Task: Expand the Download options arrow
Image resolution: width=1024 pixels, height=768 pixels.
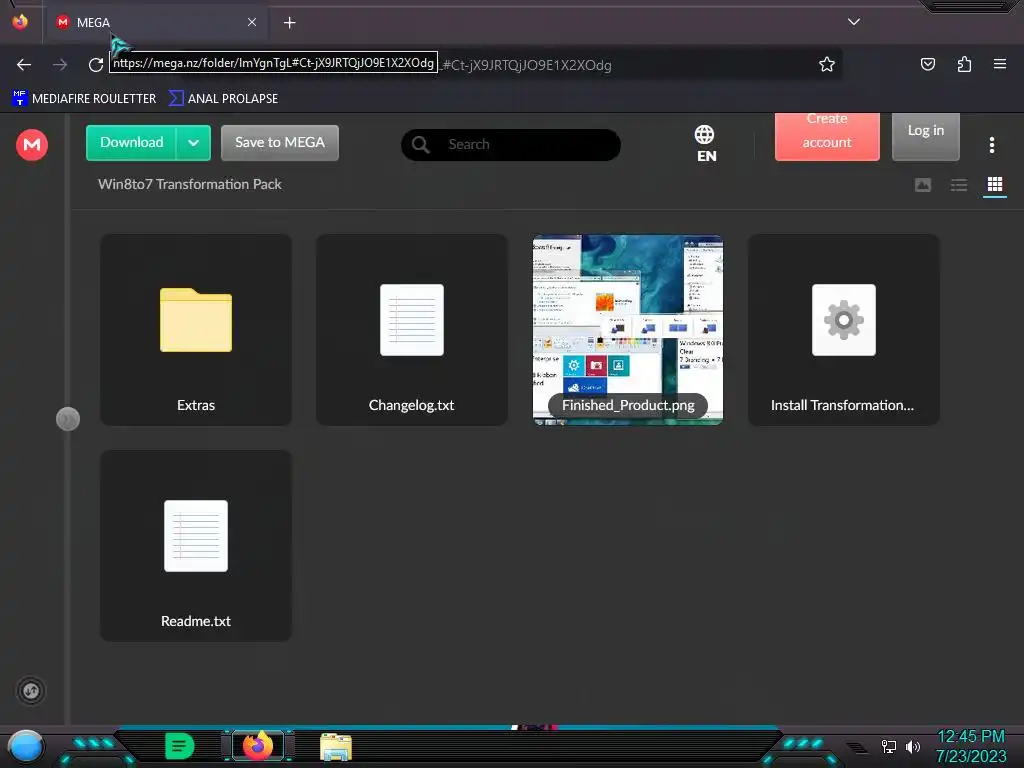Action: click(x=193, y=142)
